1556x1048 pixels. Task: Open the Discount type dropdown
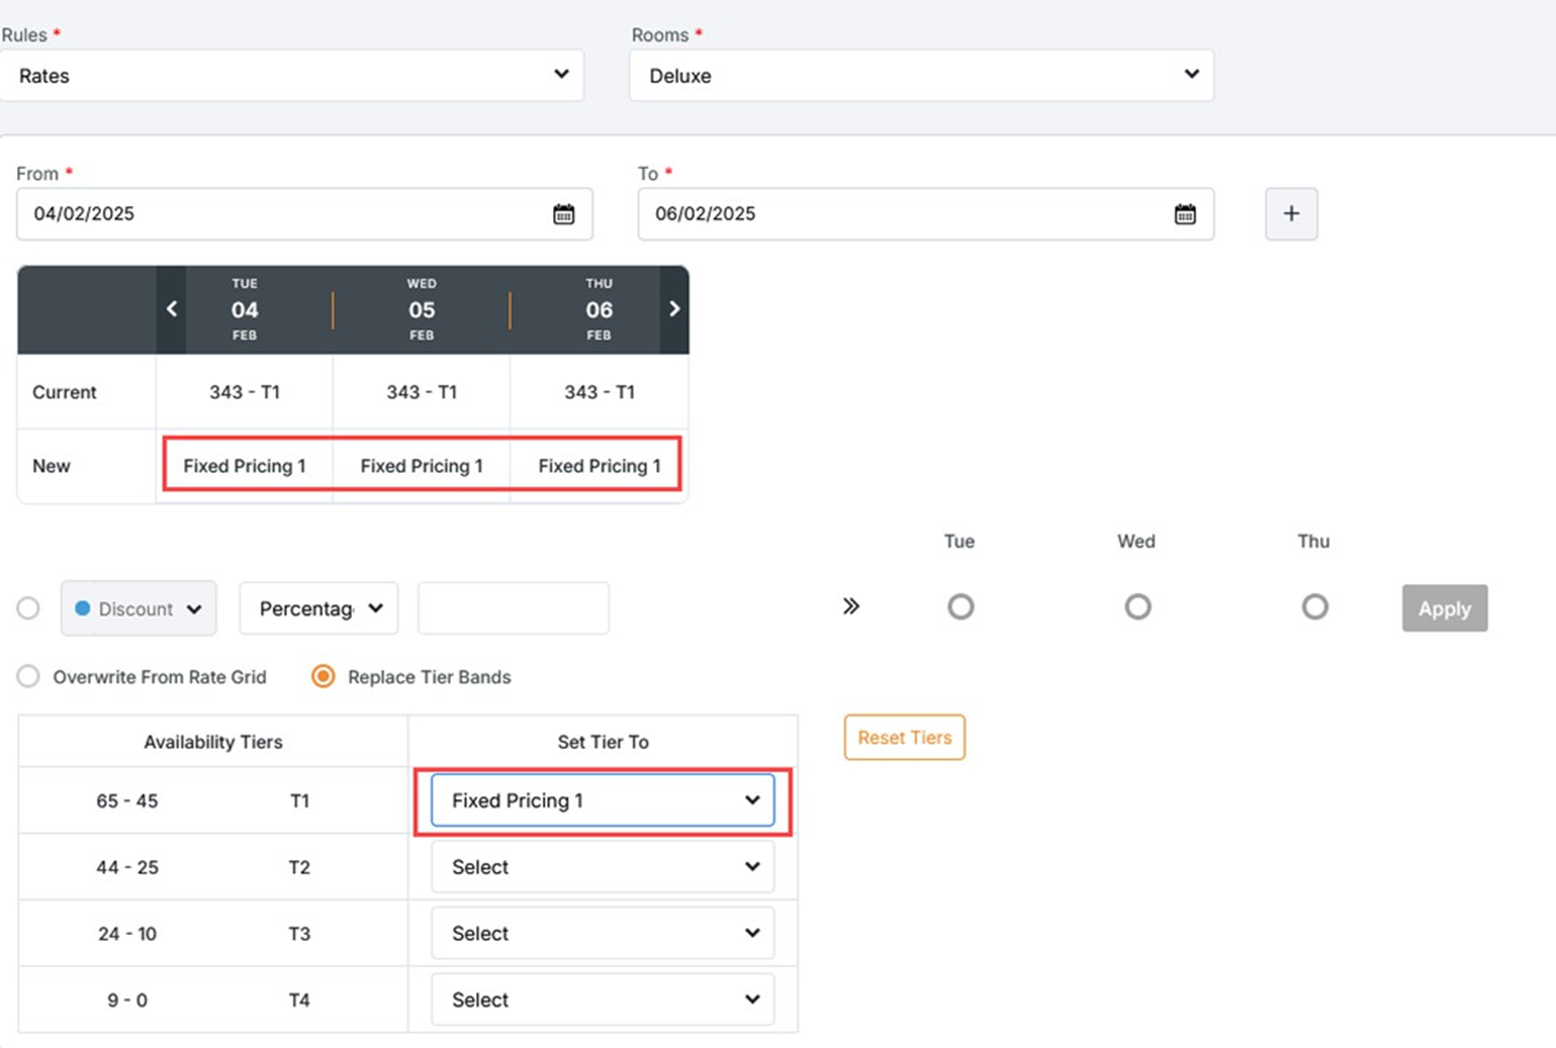[139, 608]
